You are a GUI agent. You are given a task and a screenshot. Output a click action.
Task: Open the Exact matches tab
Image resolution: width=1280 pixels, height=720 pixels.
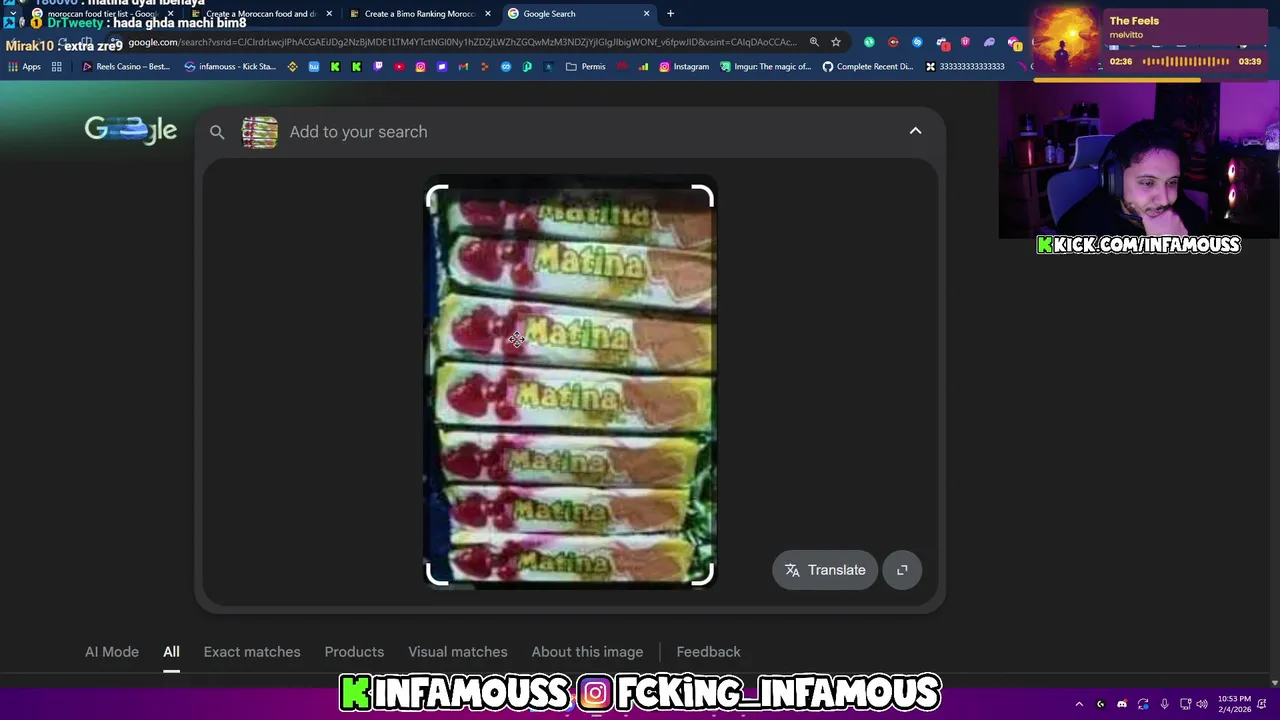tap(252, 652)
